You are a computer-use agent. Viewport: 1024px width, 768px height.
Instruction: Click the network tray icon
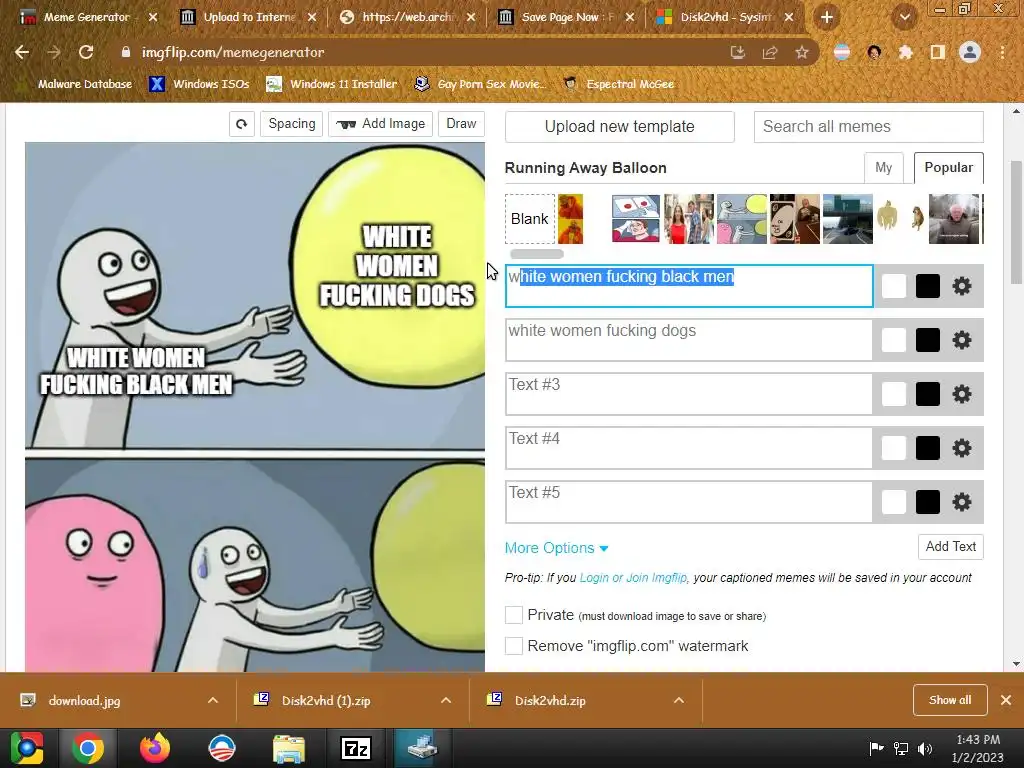901,748
